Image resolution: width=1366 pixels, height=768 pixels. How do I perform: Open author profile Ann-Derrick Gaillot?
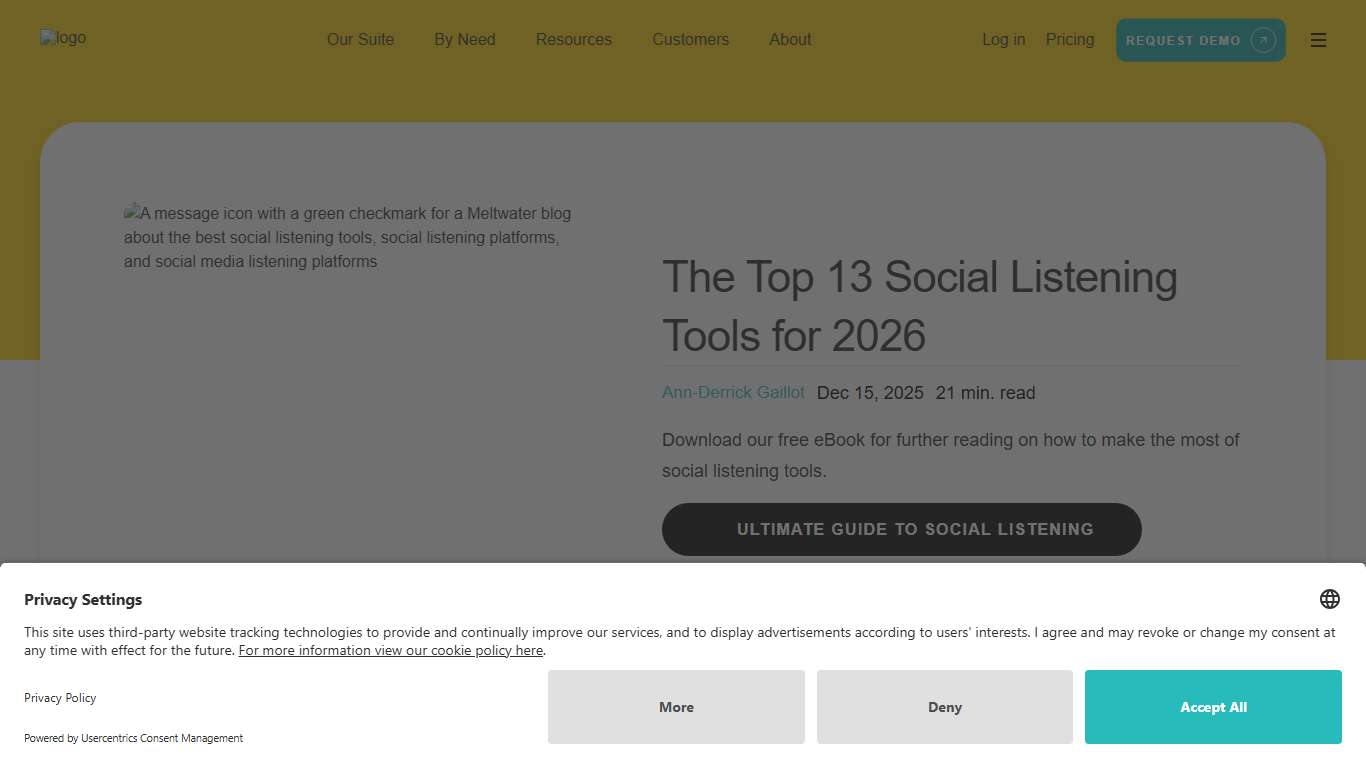pyautogui.click(x=733, y=392)
